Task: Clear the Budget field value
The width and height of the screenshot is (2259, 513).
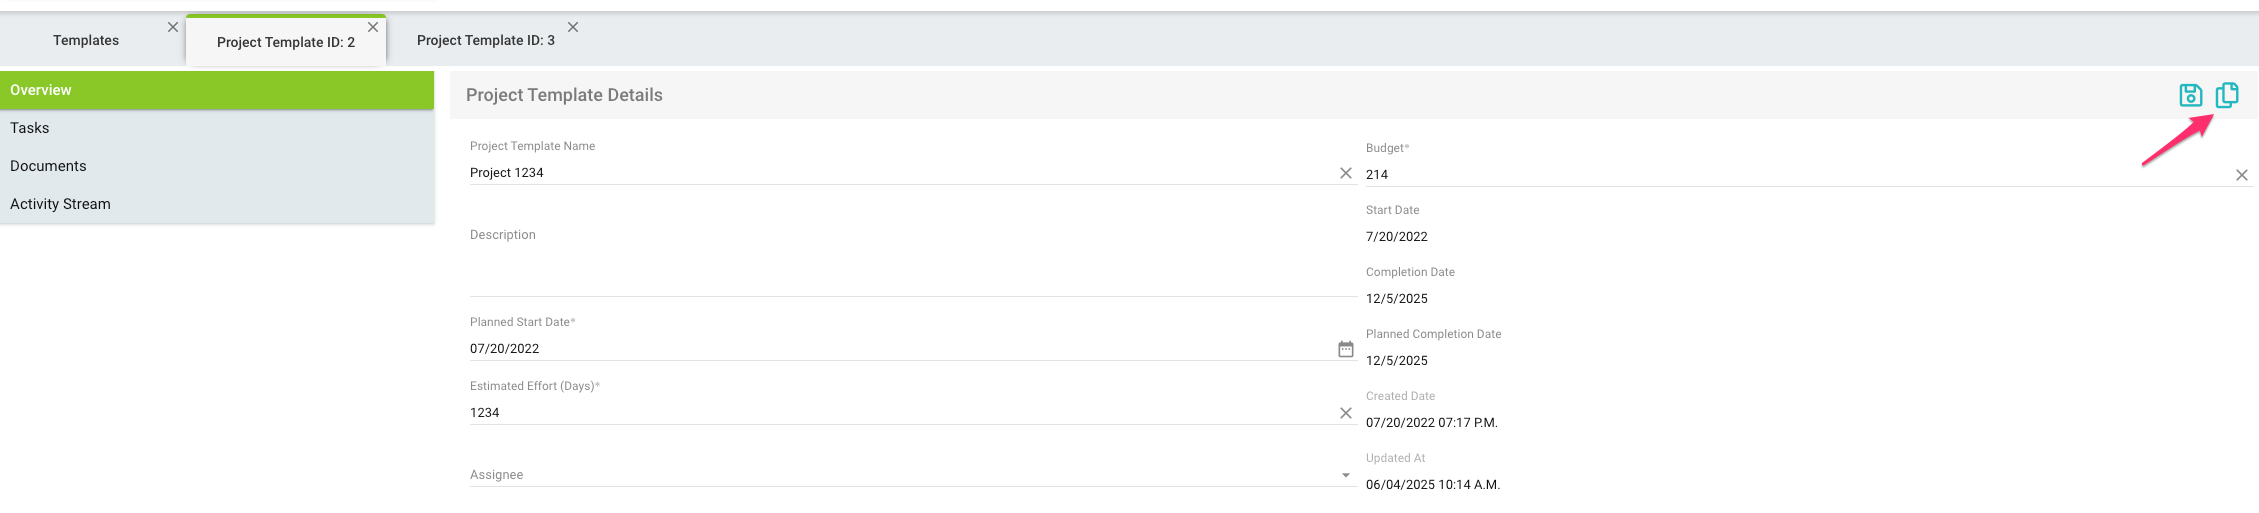Action: [x=2242, y=175]
